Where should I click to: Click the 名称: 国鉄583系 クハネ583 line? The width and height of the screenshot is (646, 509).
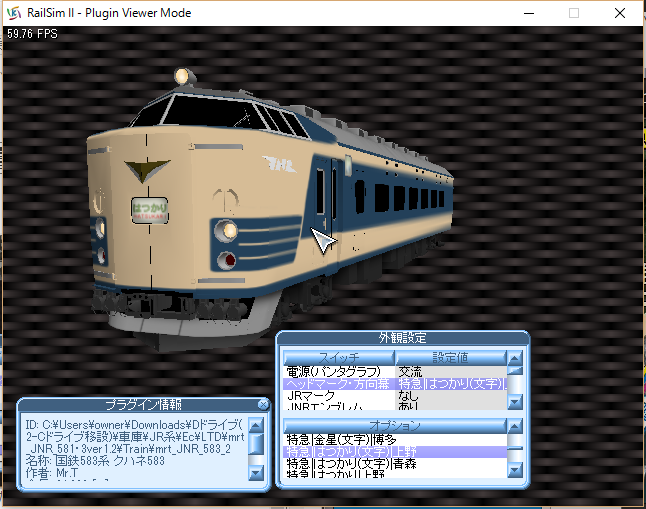click(x=95, y=460)
